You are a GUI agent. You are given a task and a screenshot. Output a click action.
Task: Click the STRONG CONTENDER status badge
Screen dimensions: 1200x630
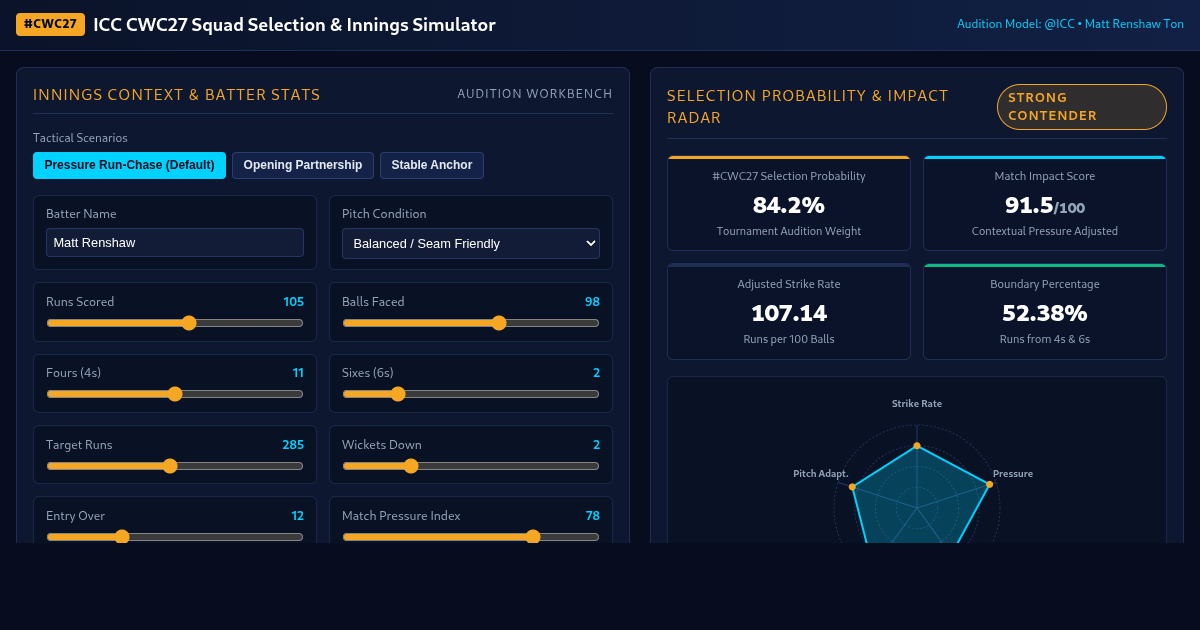click(x=1082, y=107)
